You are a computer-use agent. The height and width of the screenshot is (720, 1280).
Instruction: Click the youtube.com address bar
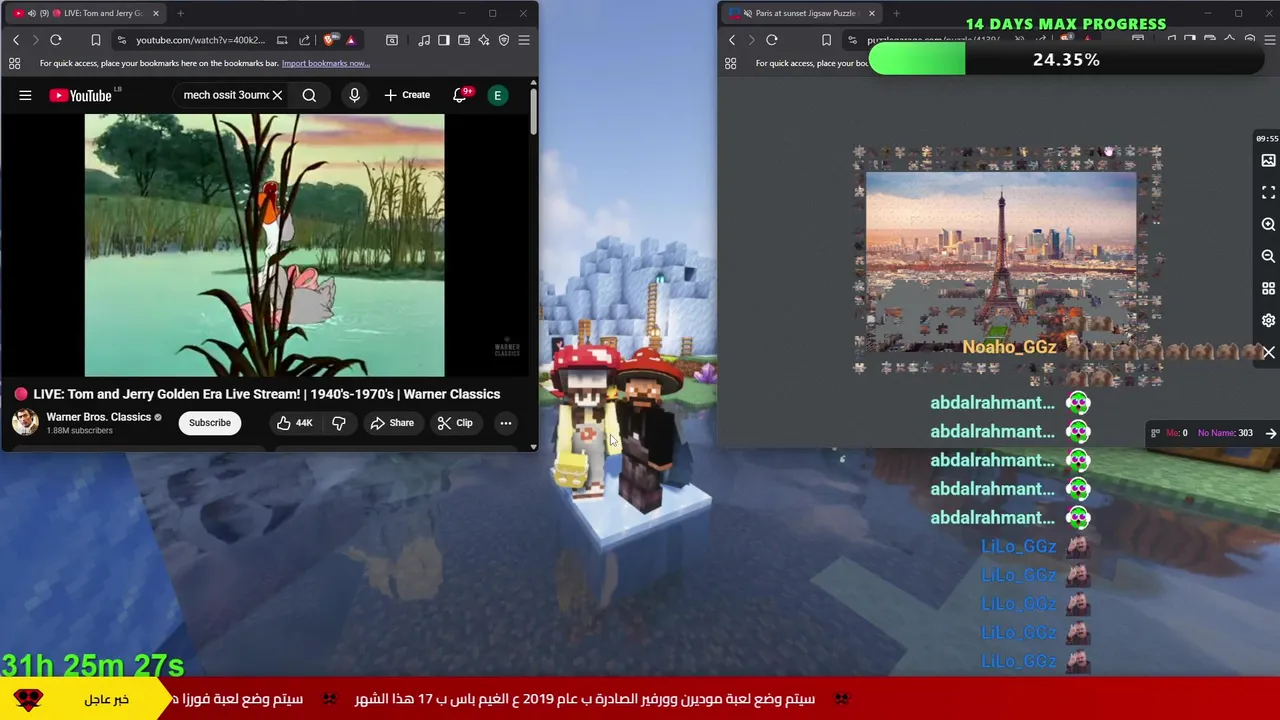click(x=200, y=40)
